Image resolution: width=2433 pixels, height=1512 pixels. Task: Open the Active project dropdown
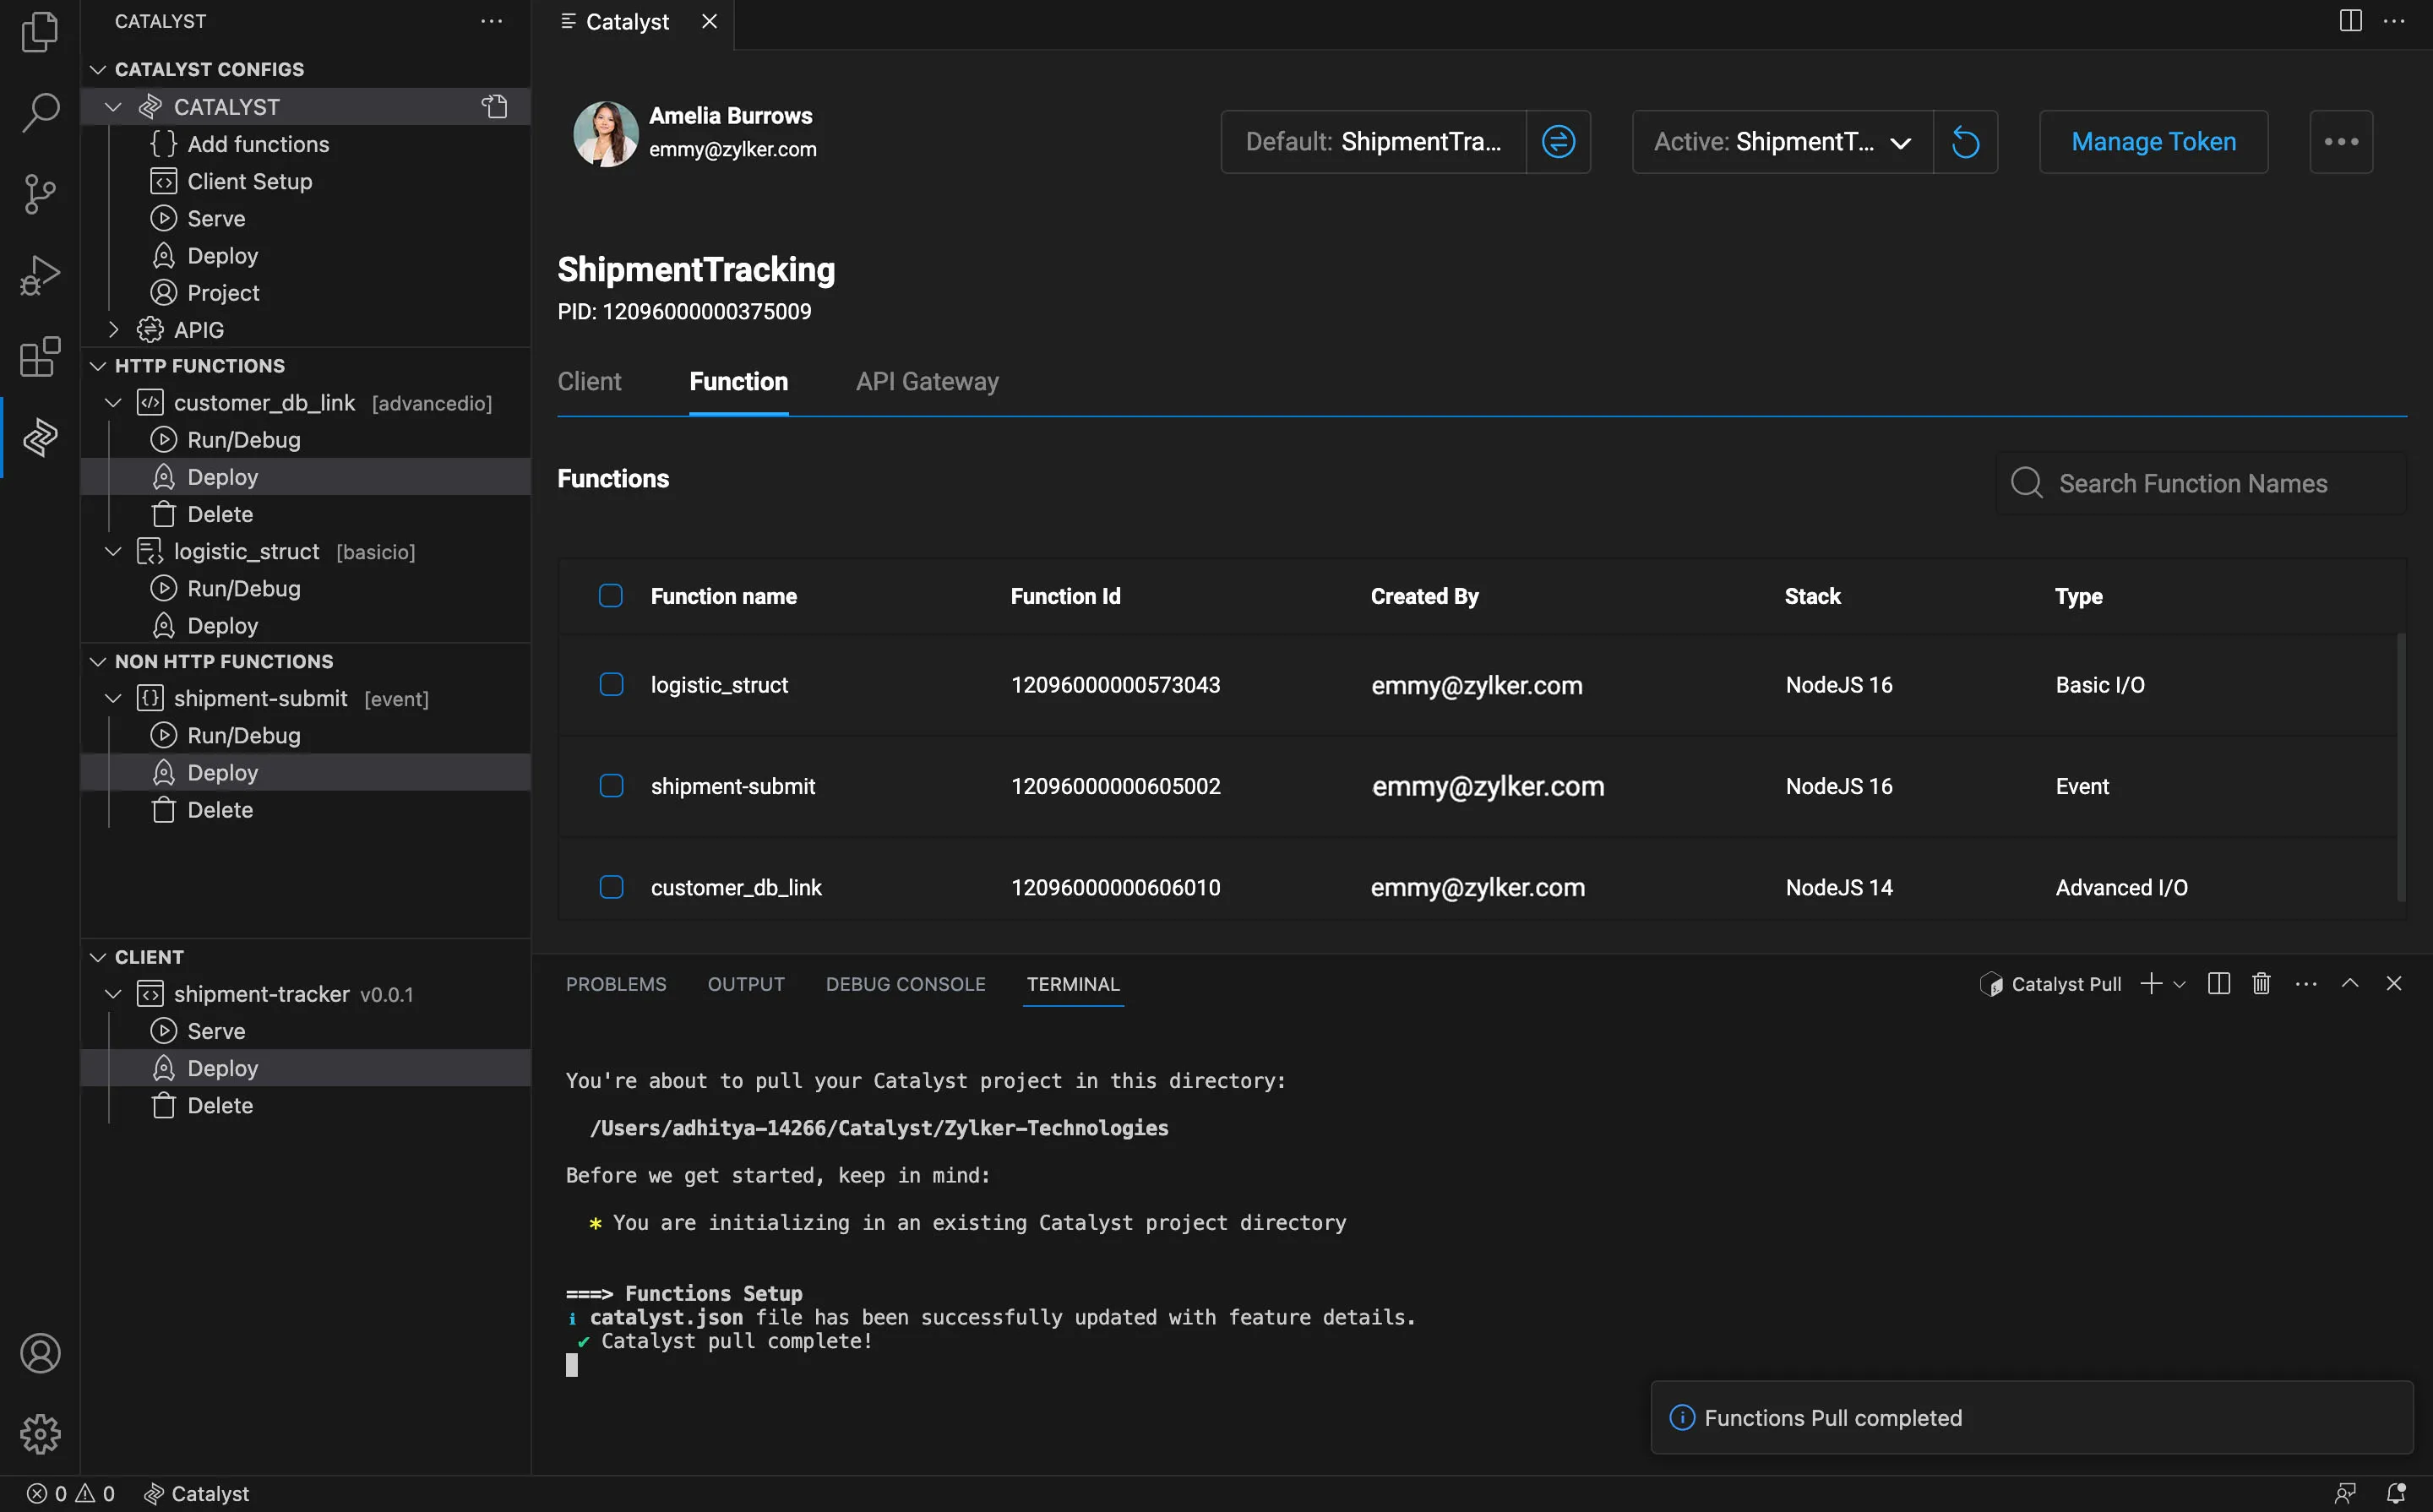pyautogui.click(x=1782, y=142)
